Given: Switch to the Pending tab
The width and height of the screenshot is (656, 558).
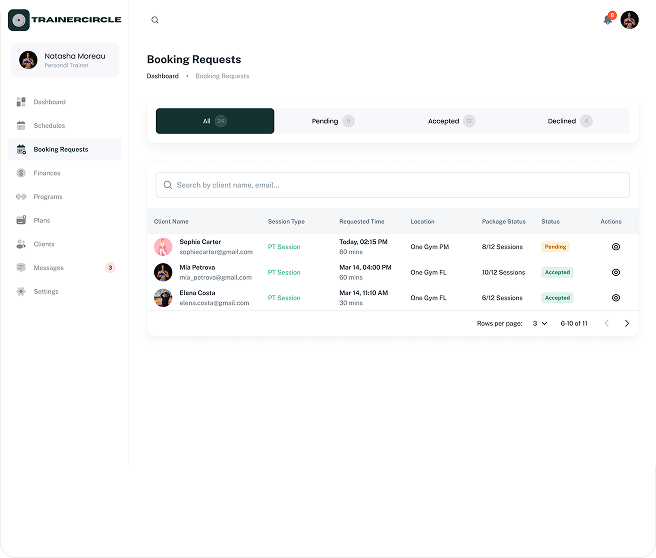Looking at the screenshot, I should tap(333, 121).
